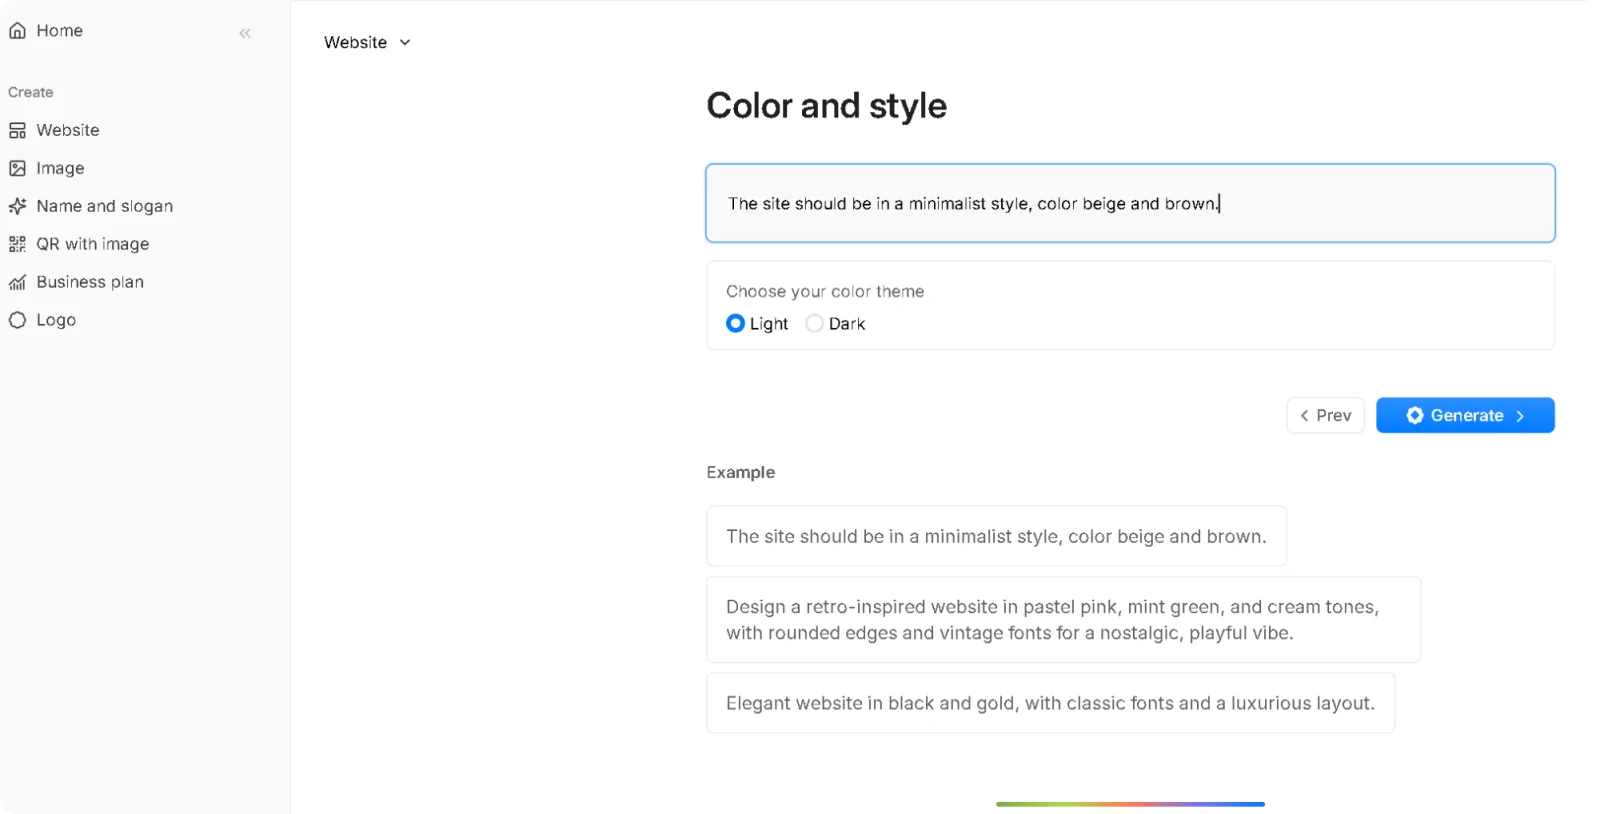
Task: Click the right chevron on Generate
Action: point(1520,416)
